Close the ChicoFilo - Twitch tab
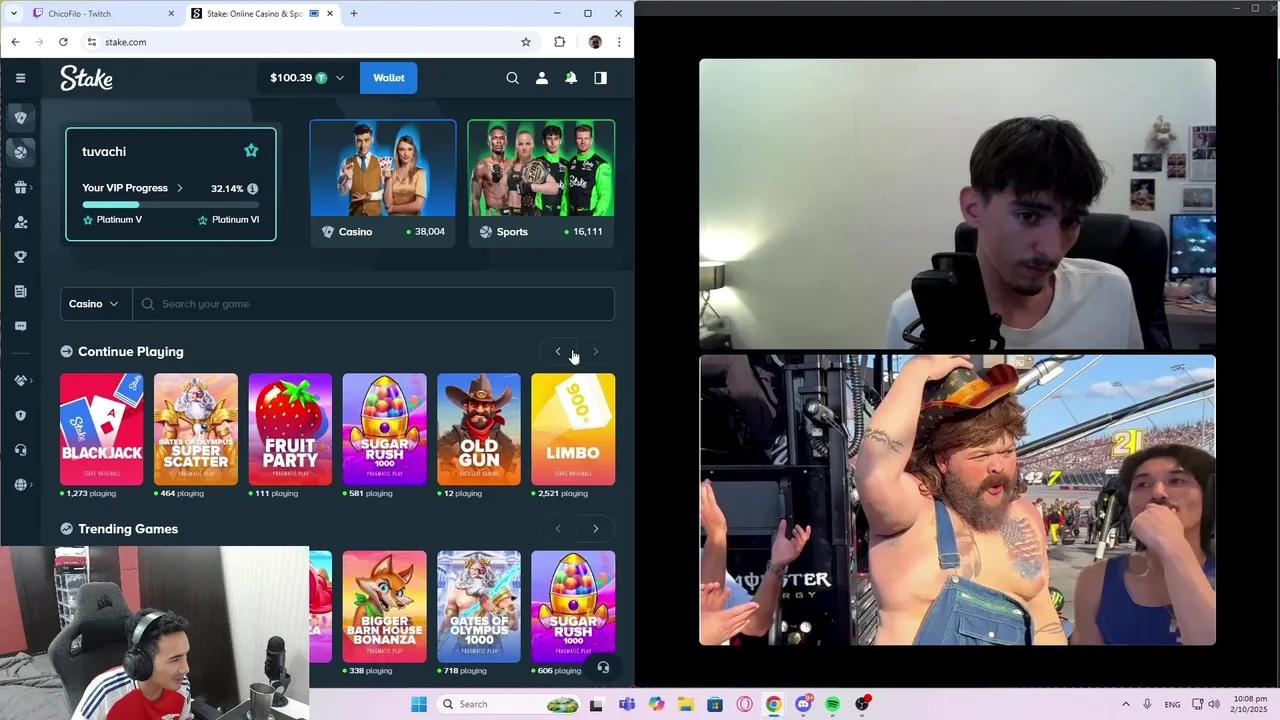 click(171, 14)
